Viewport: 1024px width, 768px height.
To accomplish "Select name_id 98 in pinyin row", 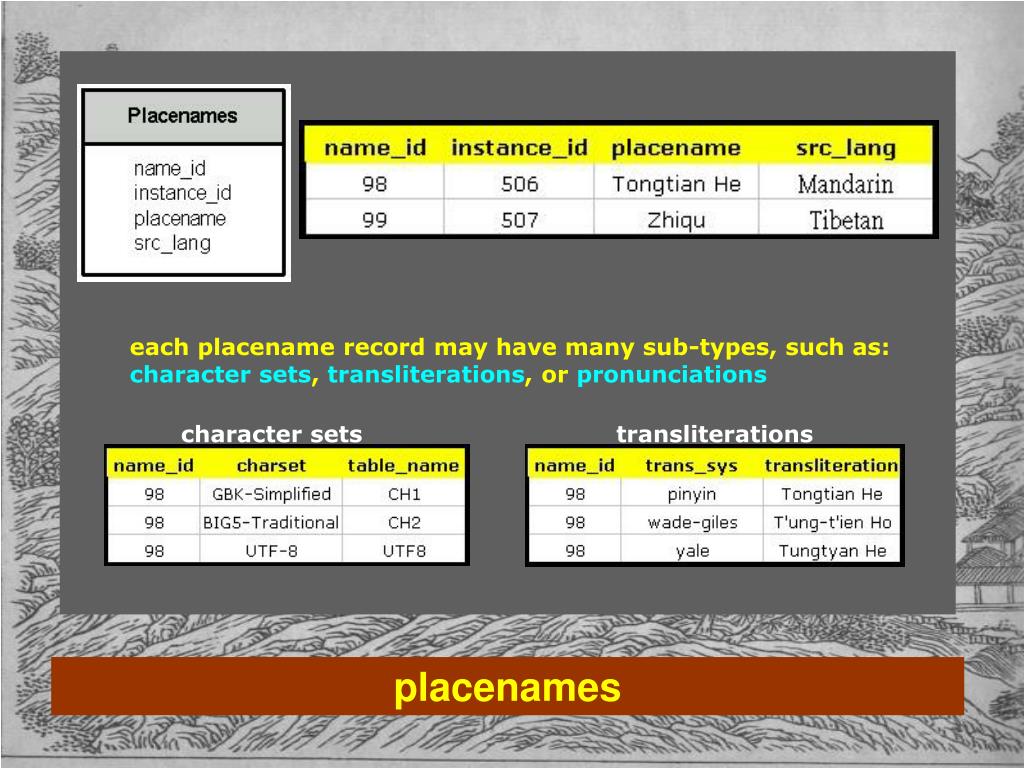I will [575, 494].
